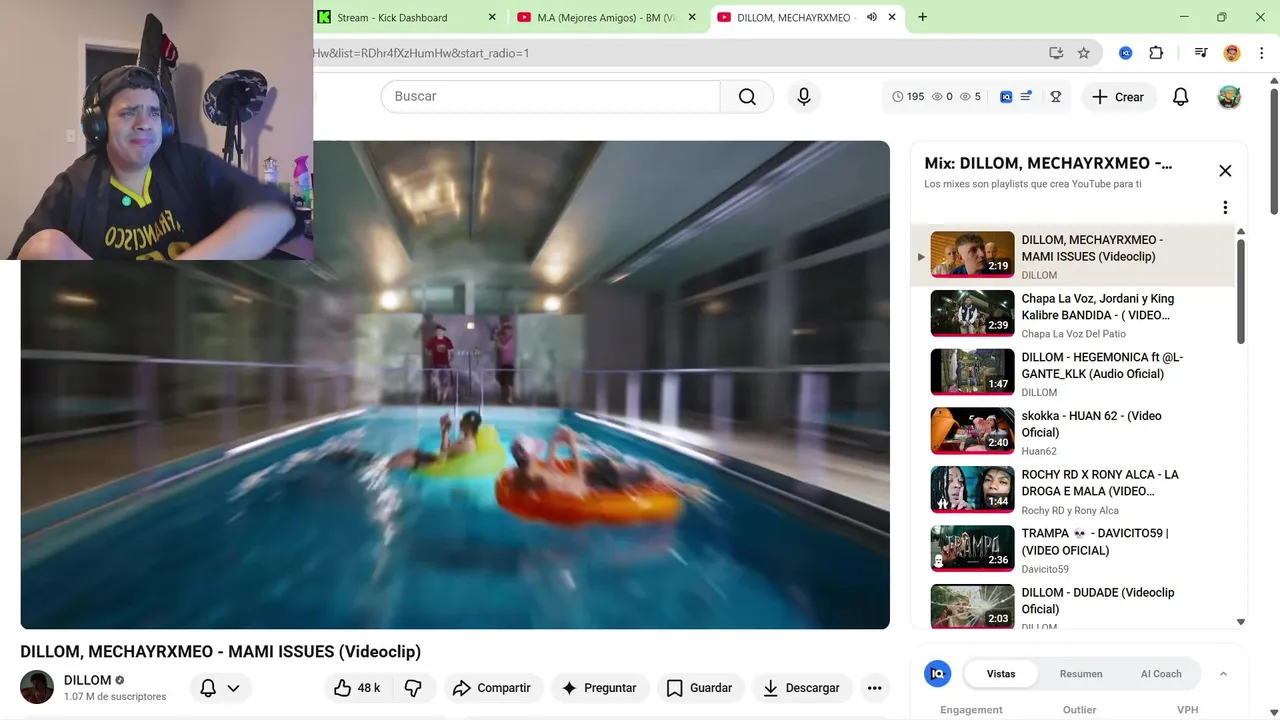This screenshot has height=720, width=1280.
Task: Bookmark this page with the star icon
Action: point(1083,53)
